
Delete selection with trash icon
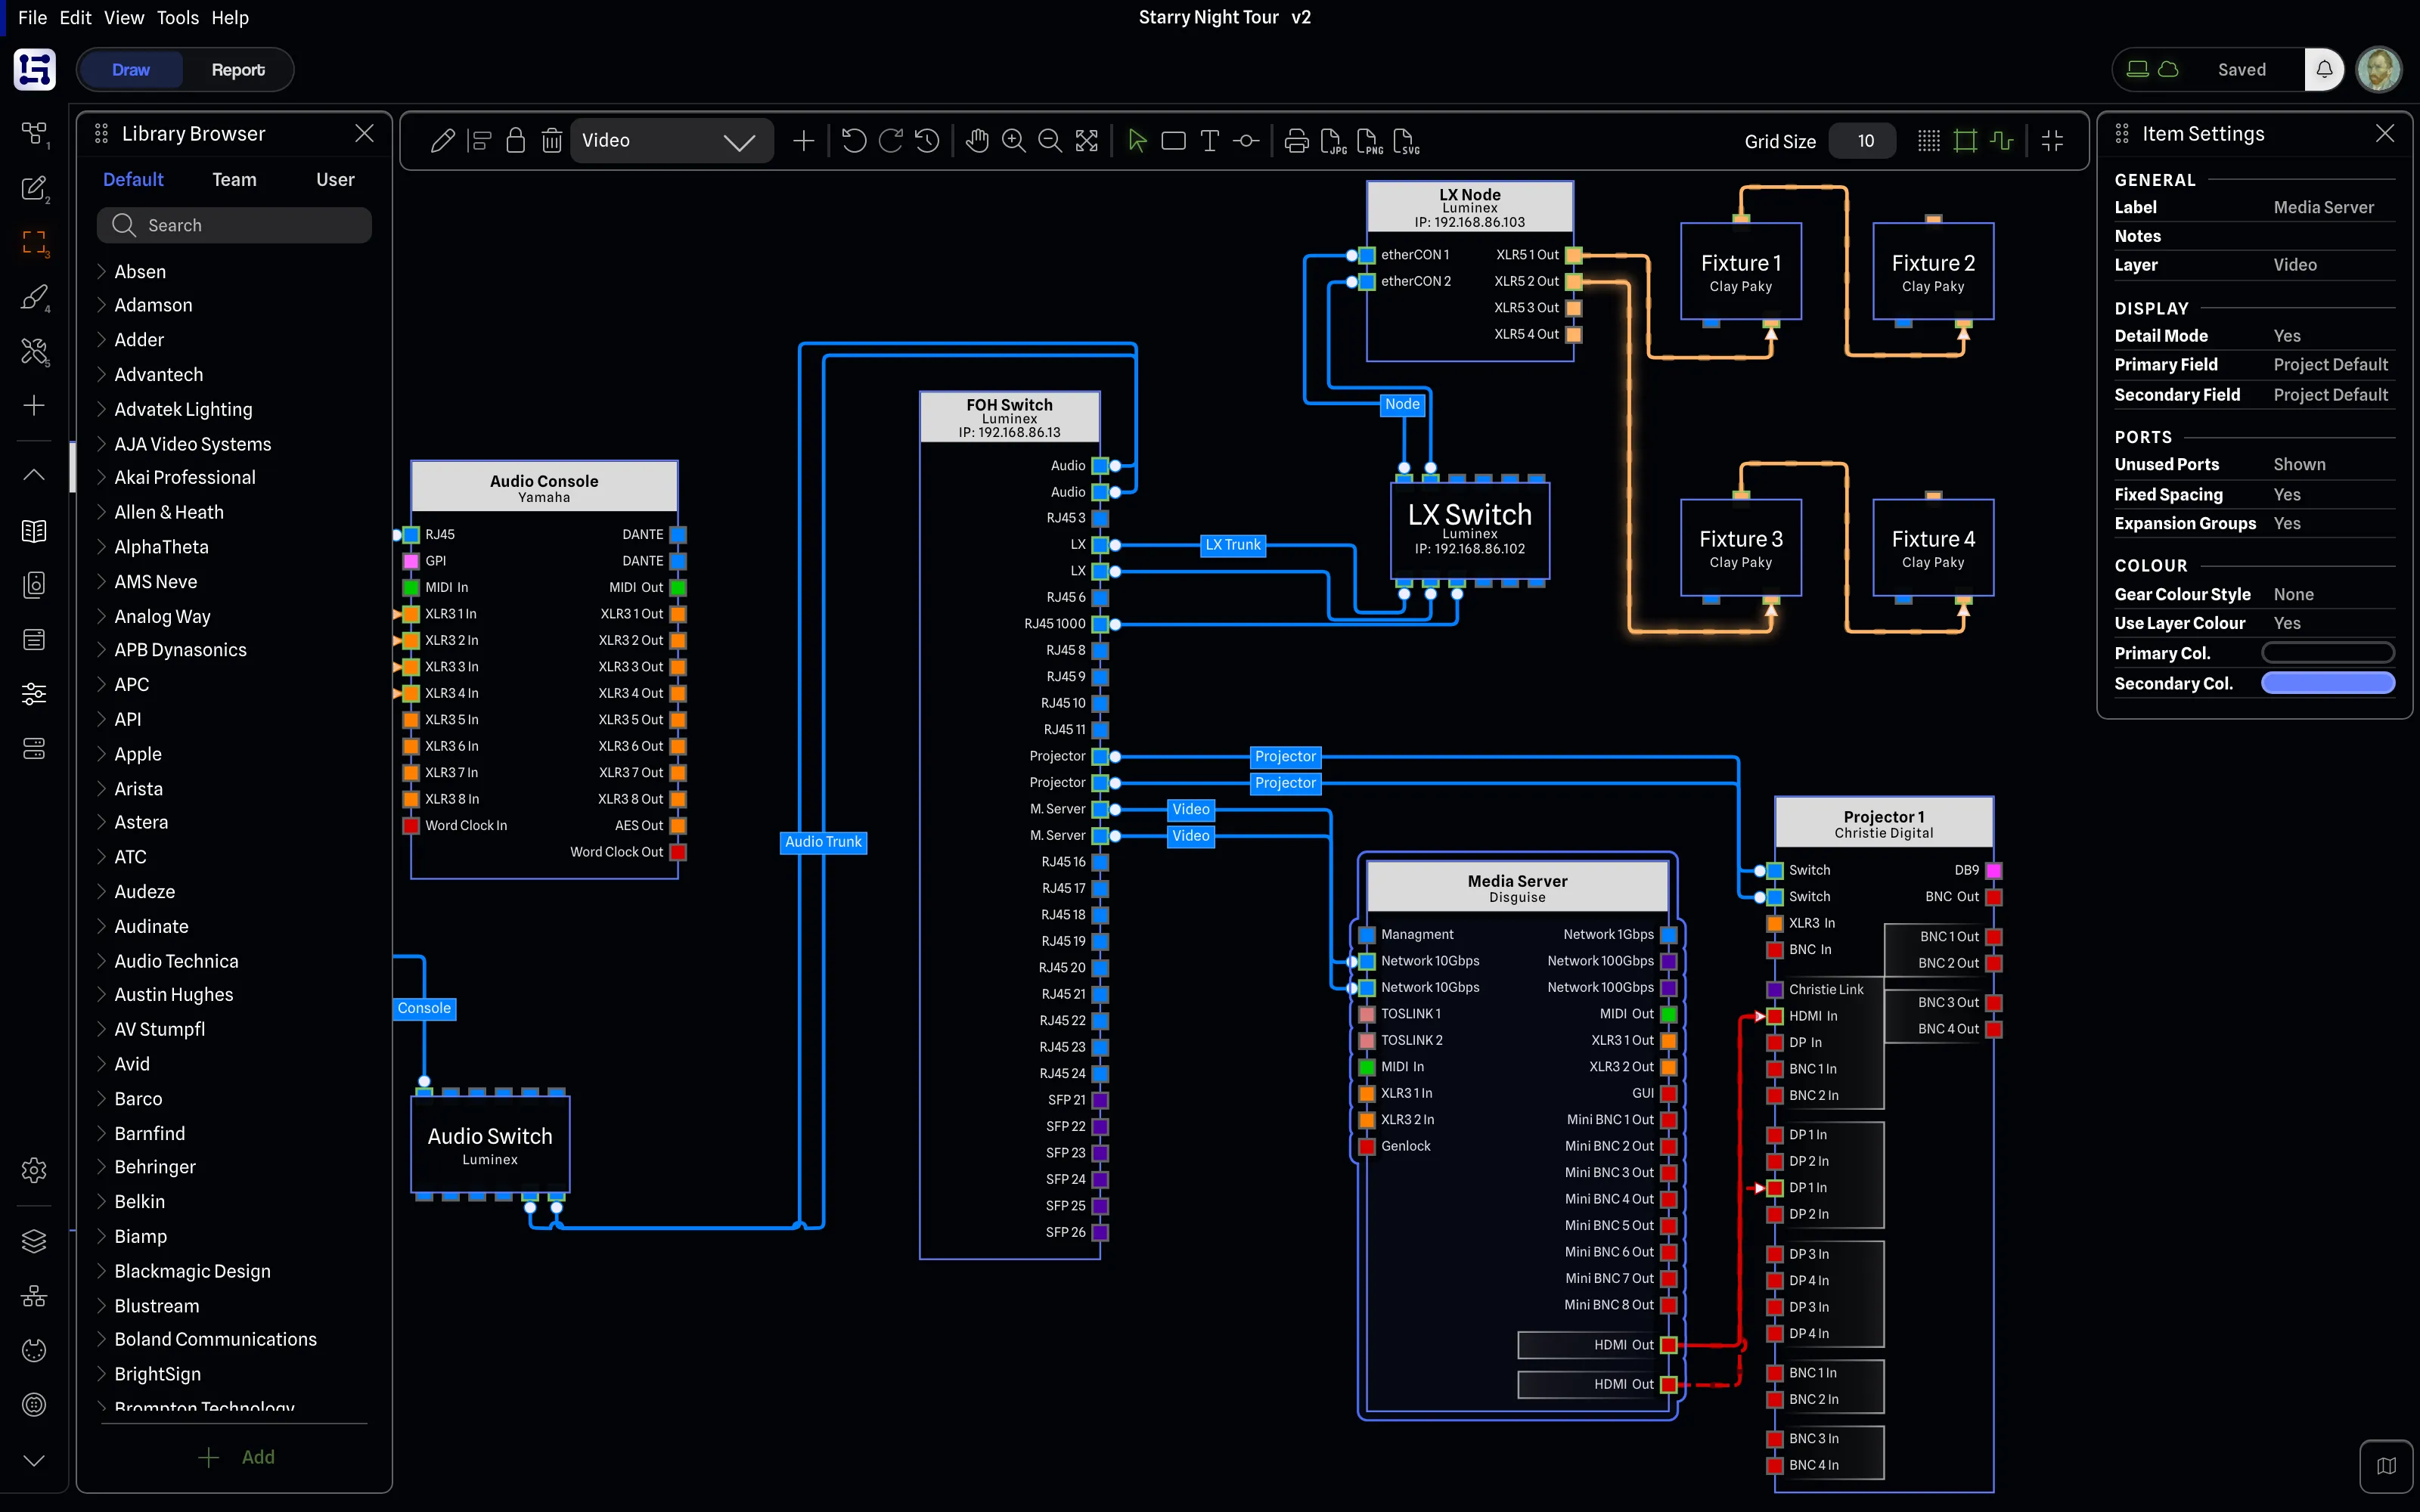pos(552,141)
